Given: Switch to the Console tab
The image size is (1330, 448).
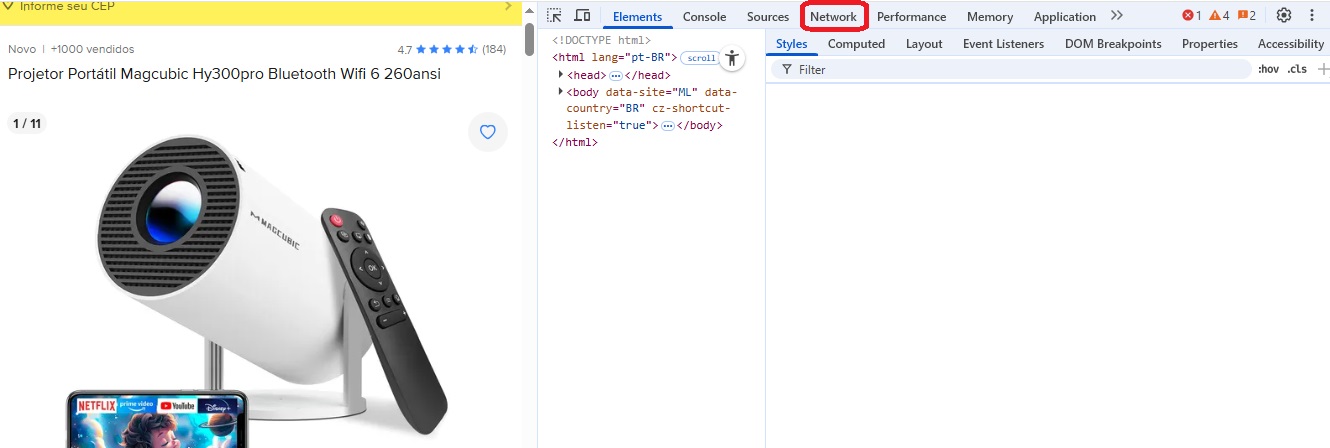Looking at the screenshot, I should (704, 17).
